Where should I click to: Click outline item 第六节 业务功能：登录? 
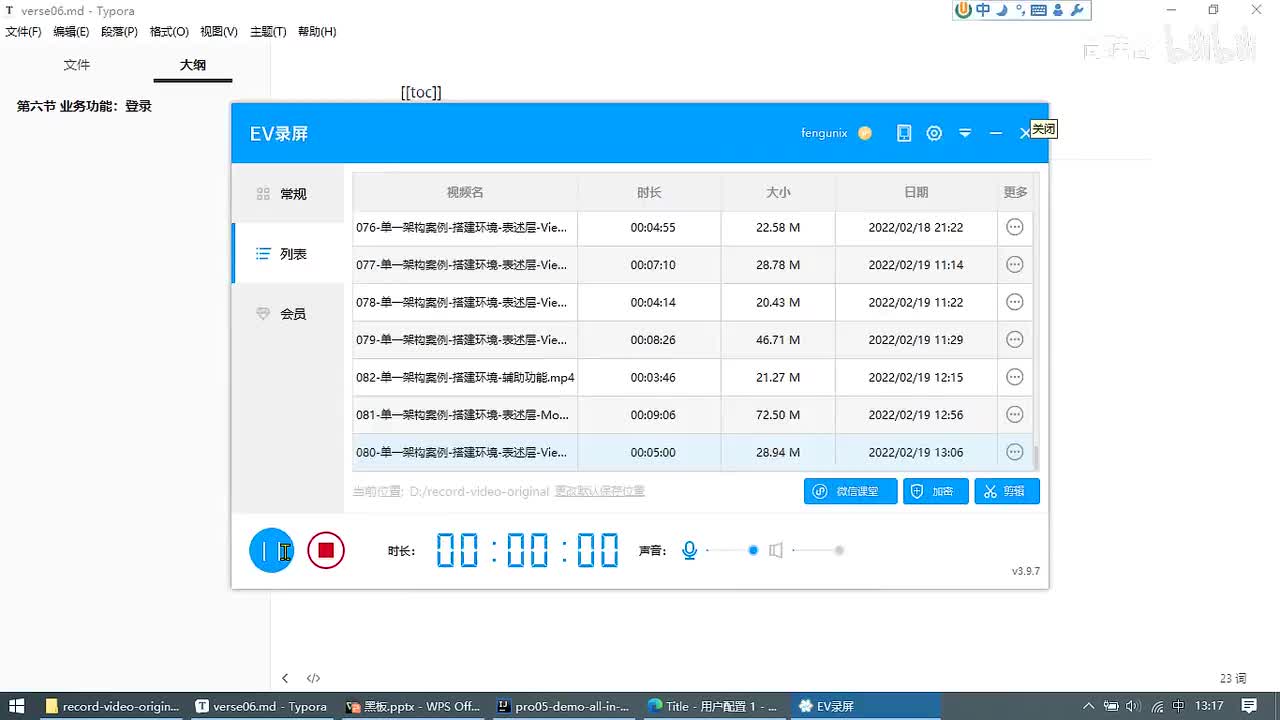pyautogui.click(x=84, y=106)
